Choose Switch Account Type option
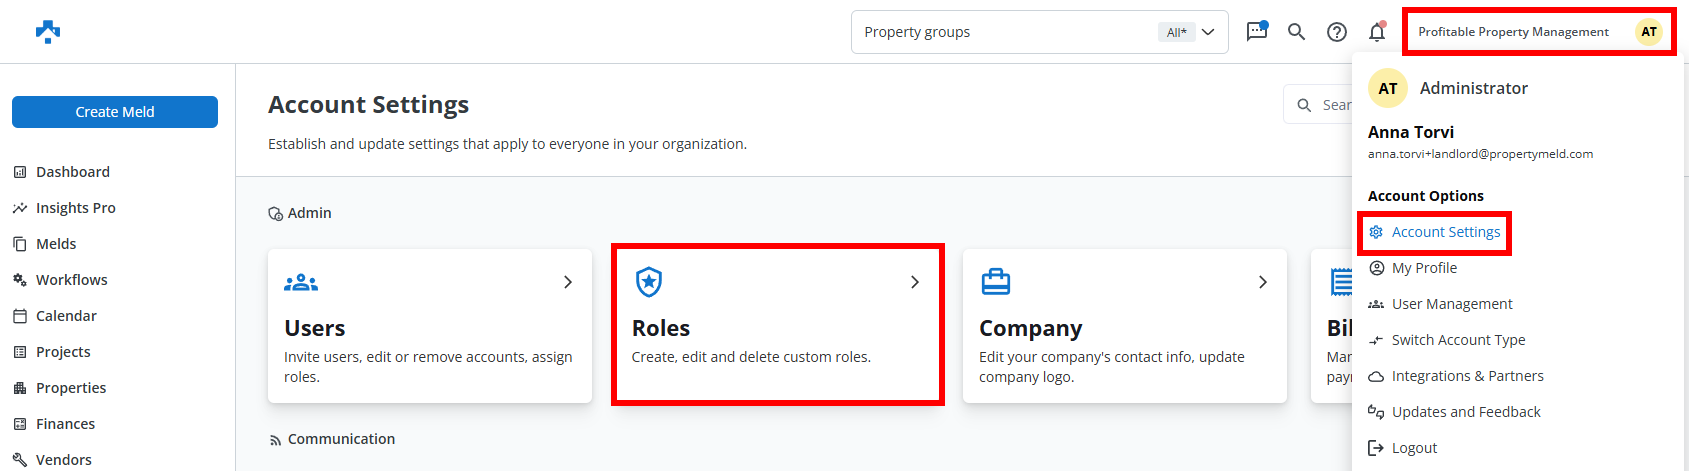This screenshot has width=1689, height=471. tap(1458, 340)
